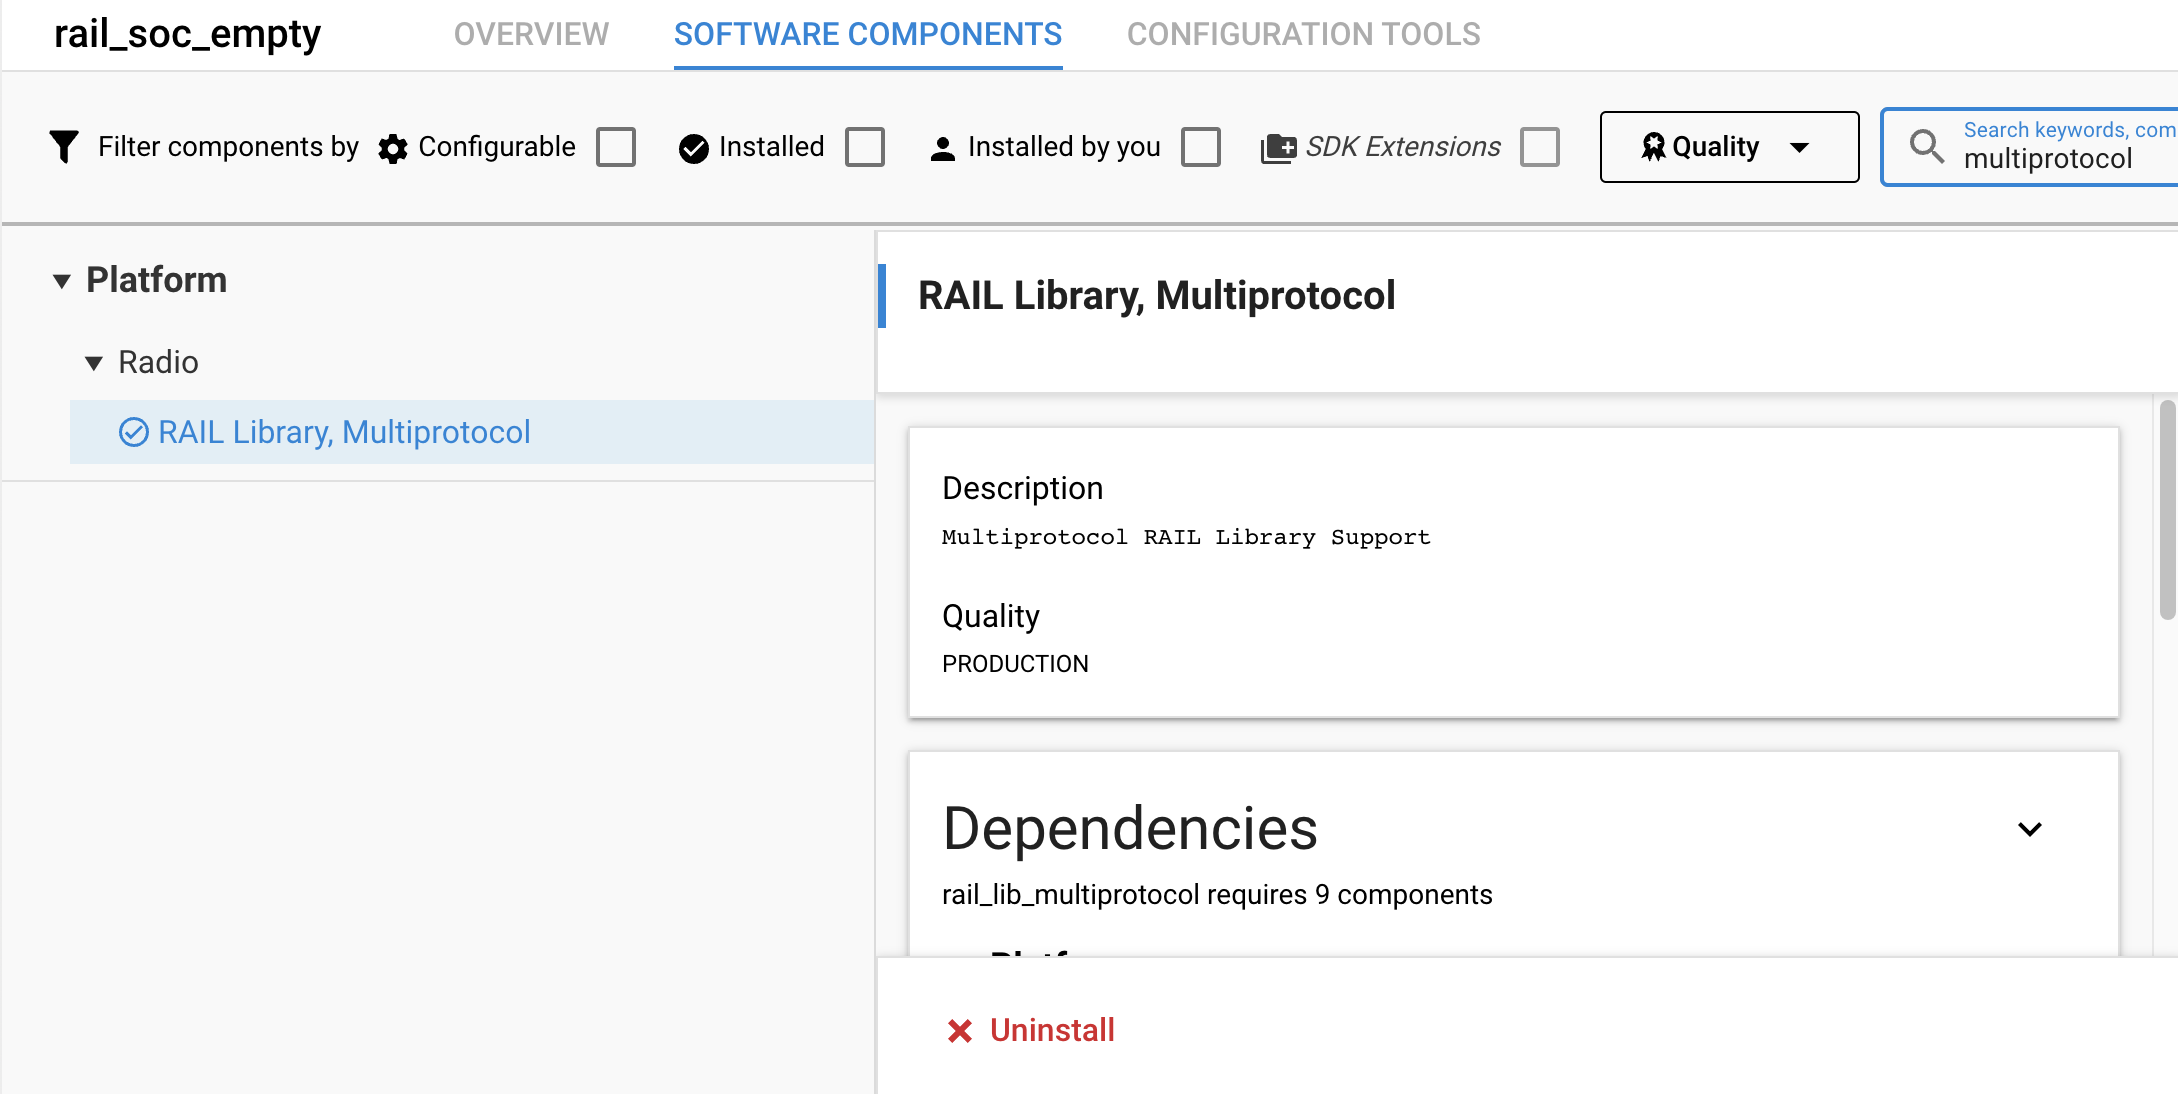Check the Installed filter checkbox
2178x1094 pixels.
866,146
